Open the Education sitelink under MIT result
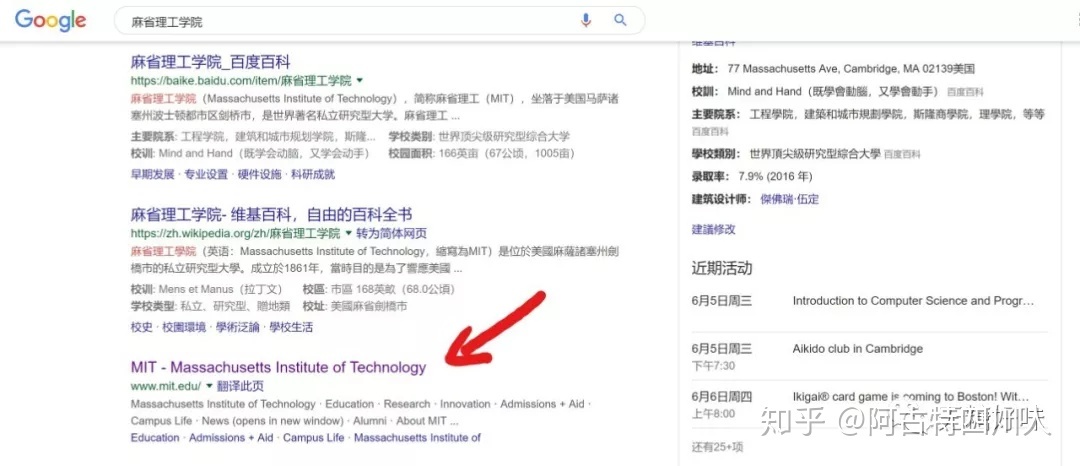Viewport: 1080px width, 466px height. pos(155,438)
